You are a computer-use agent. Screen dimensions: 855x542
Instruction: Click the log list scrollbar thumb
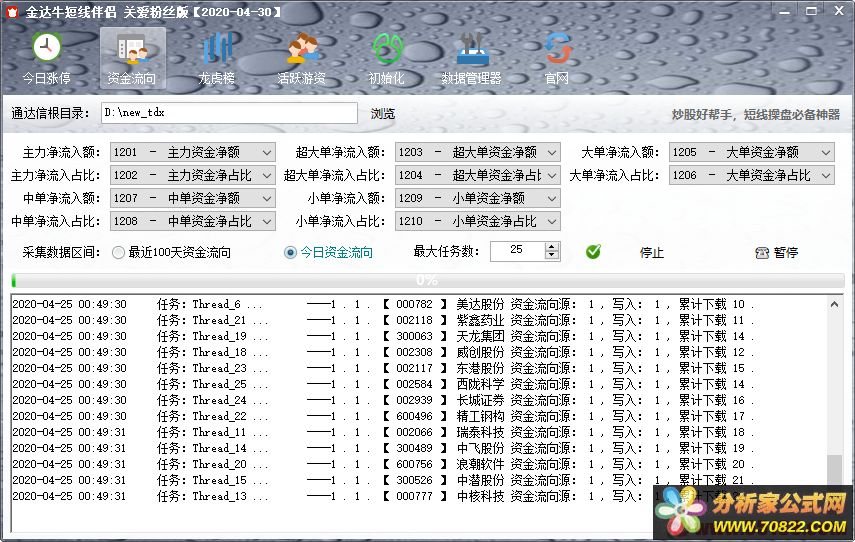coord(834,469)
